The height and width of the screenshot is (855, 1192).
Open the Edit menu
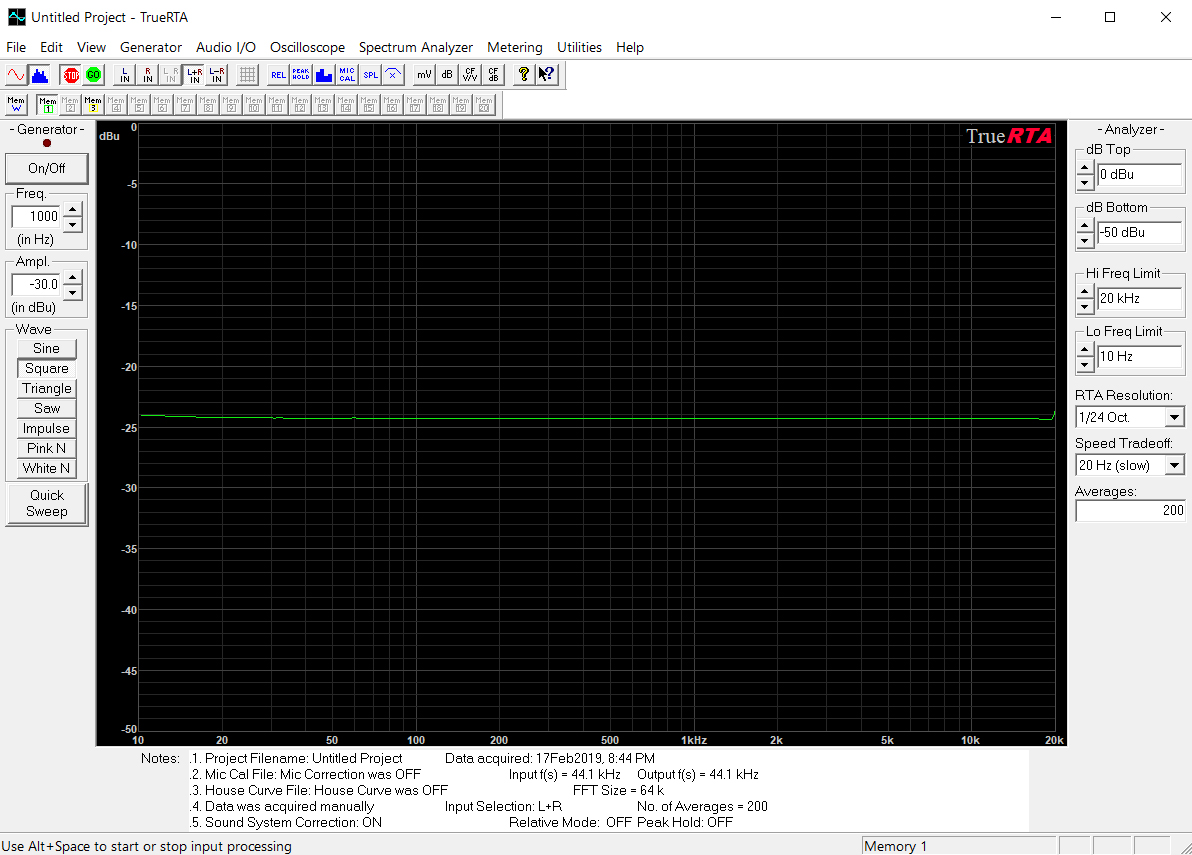click(51, 47)
